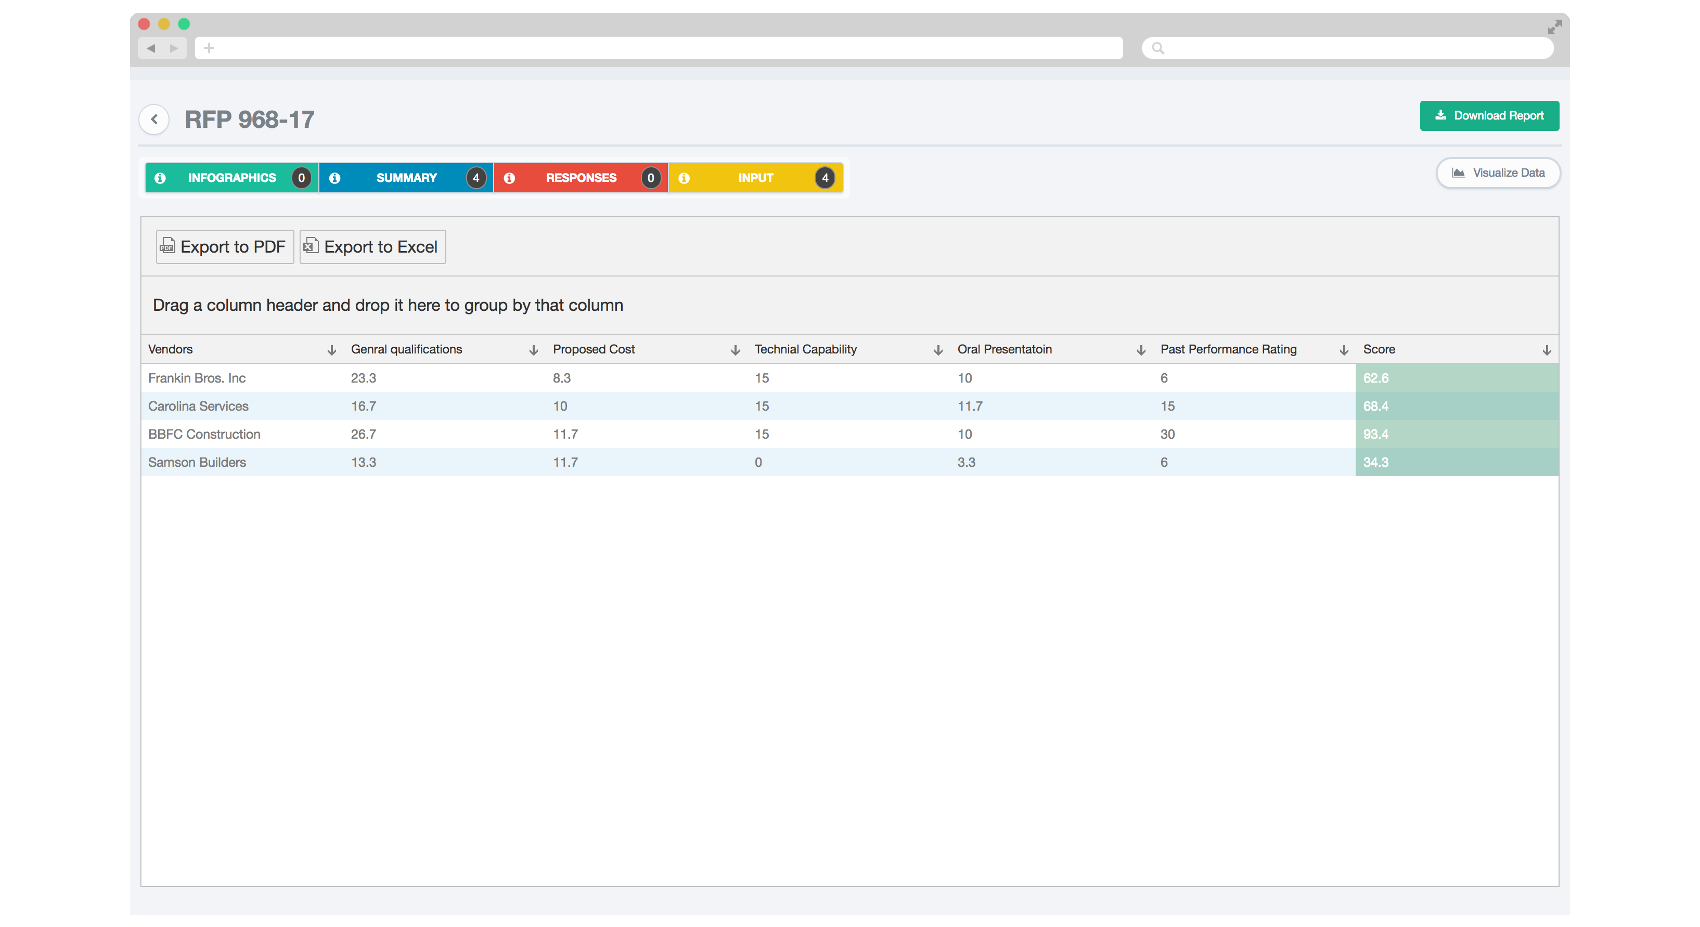Click the info icon on Infographics tab
This screenshot has width=1700, height=927.
coord(160,178)
